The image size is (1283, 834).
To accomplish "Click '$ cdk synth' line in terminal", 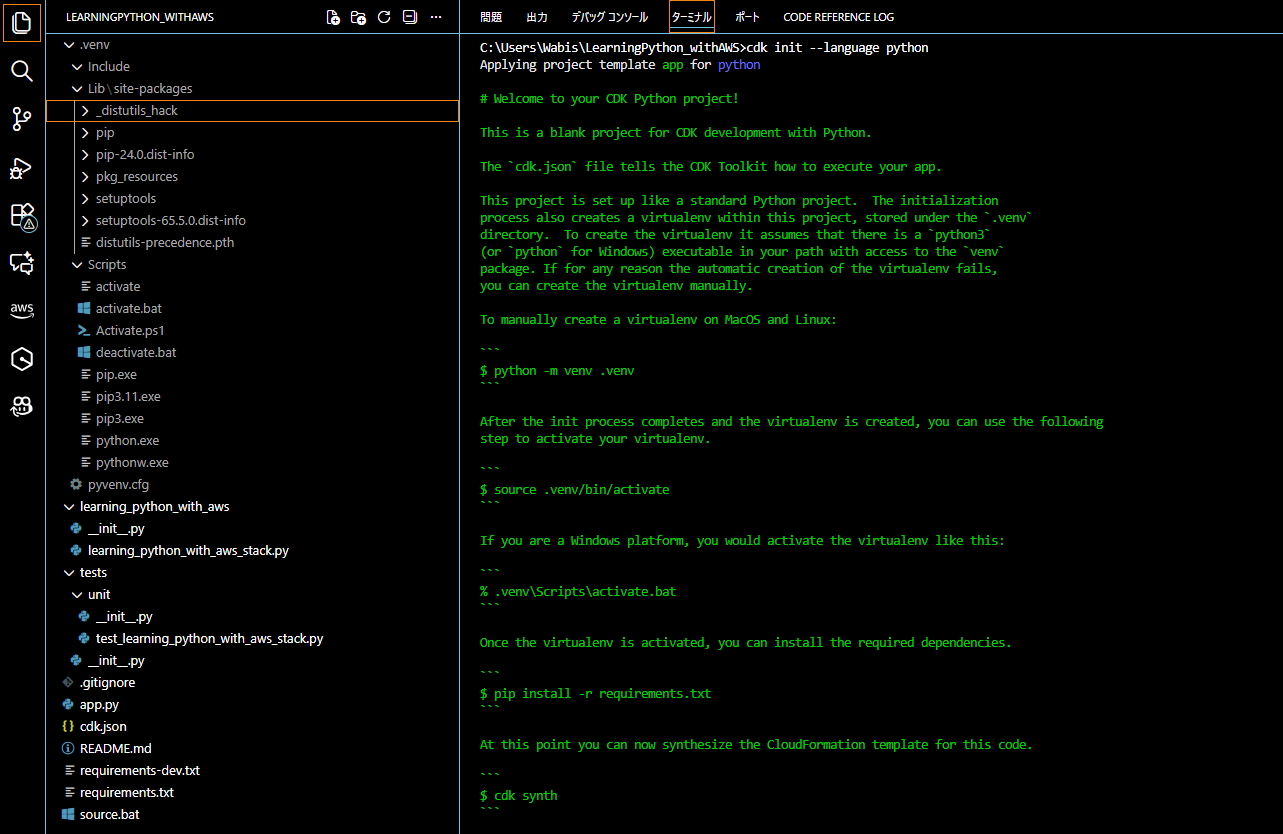I will click(x=519, y=796).
